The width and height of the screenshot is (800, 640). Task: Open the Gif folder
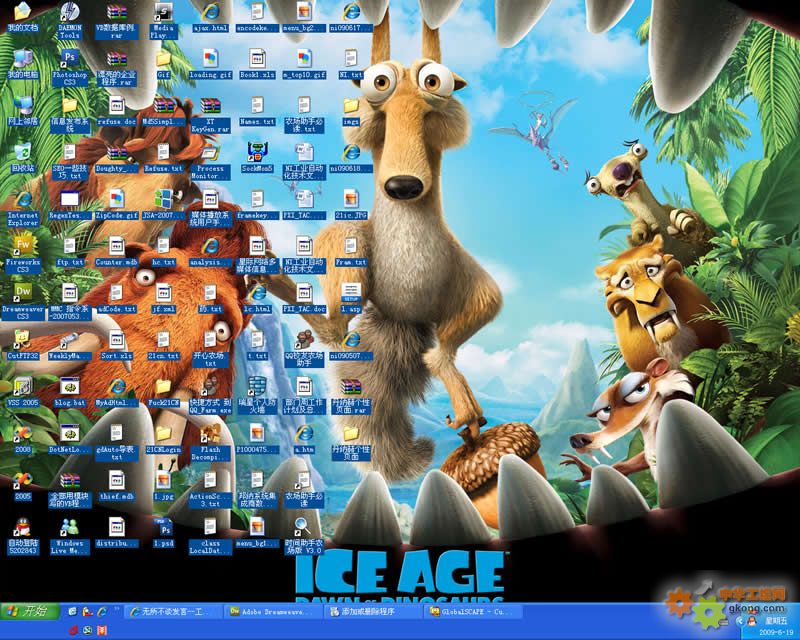pos(163,64)
